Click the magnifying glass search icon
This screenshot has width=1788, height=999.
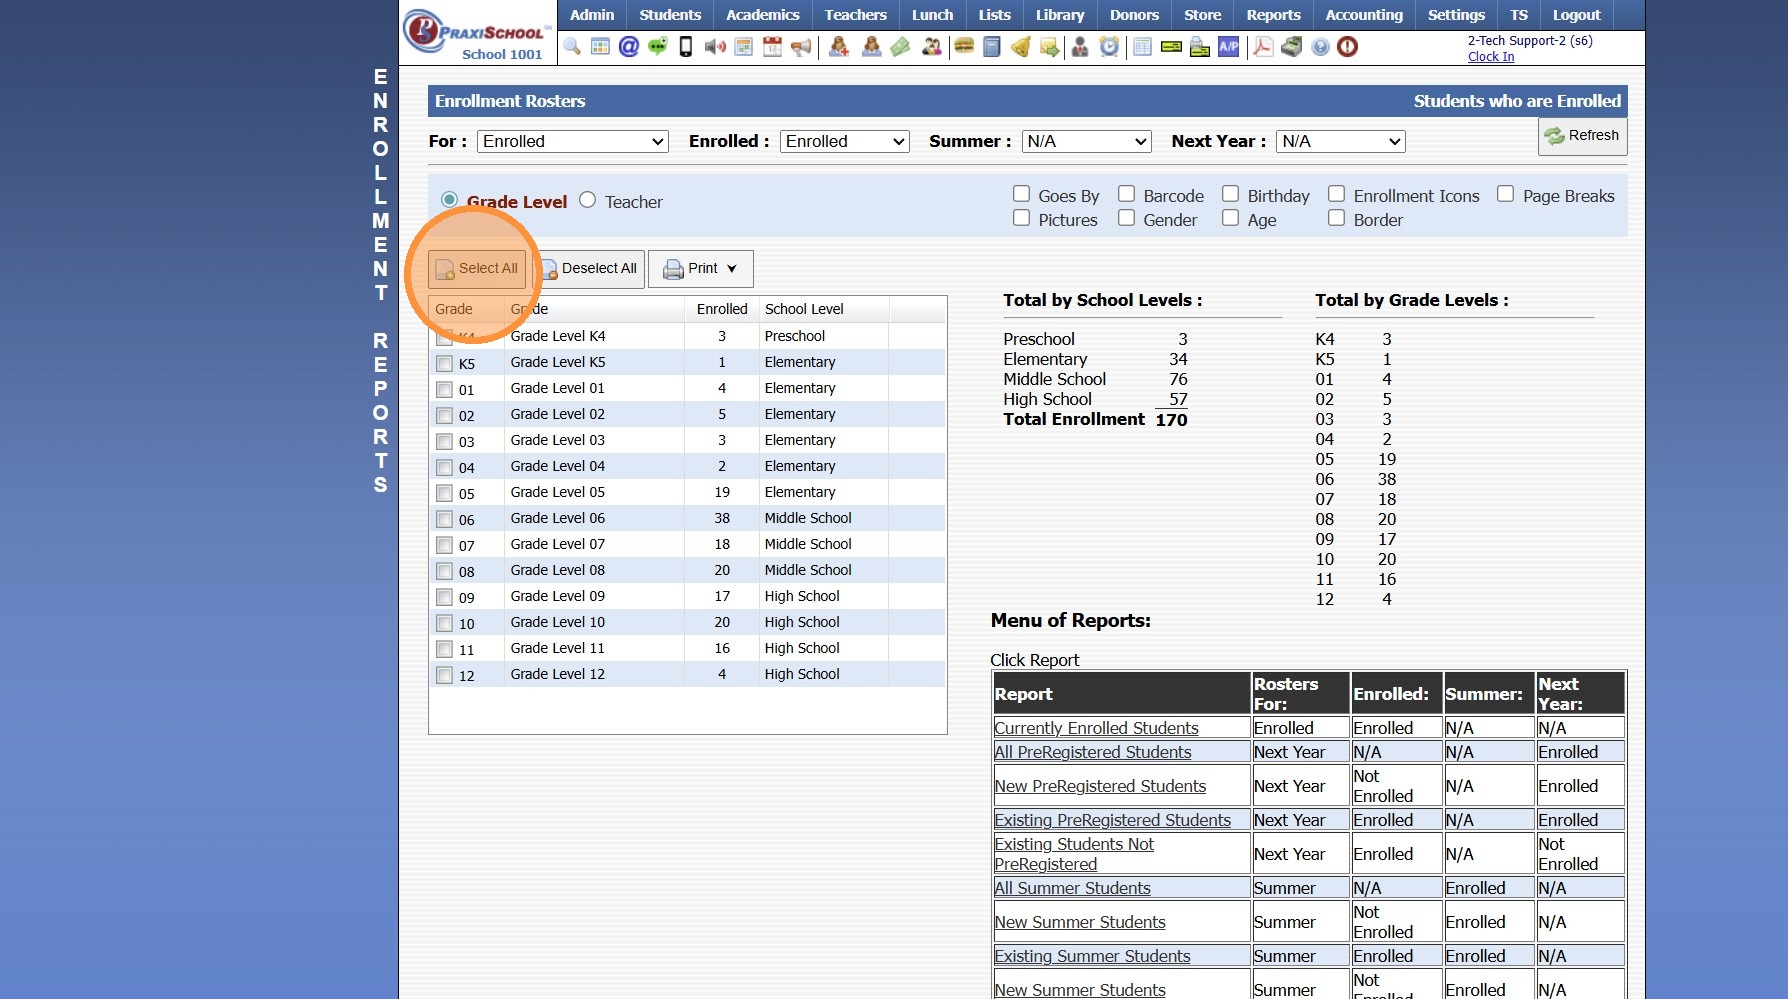pyautogui.click(x=572, y=47)
